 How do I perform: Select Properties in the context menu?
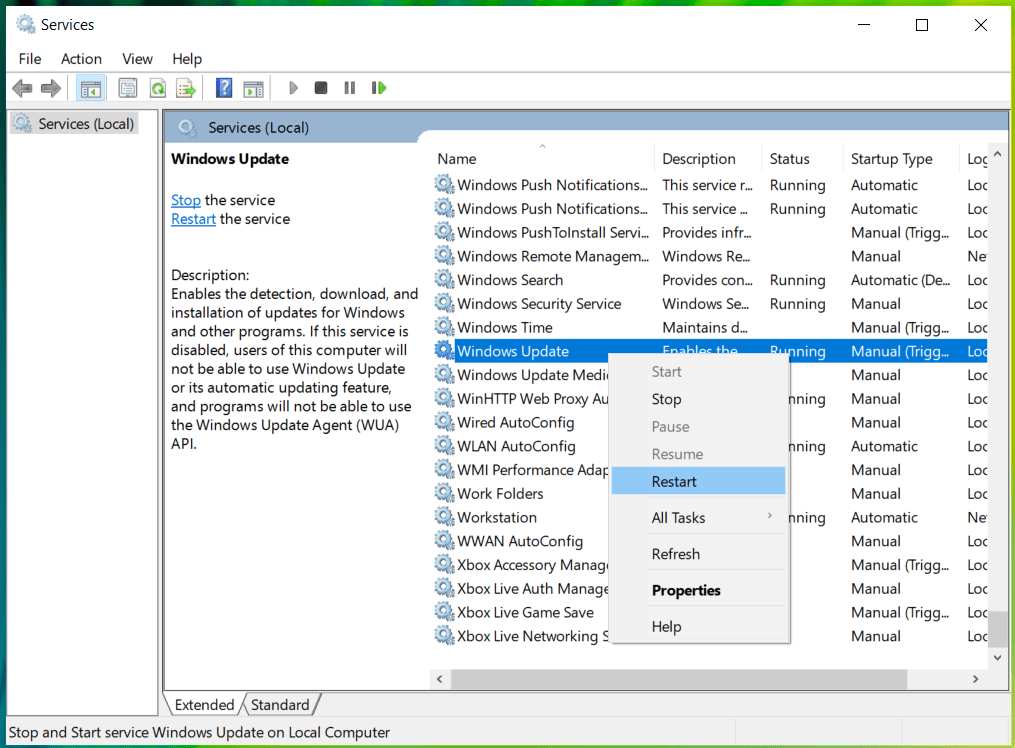pos(686,590)
